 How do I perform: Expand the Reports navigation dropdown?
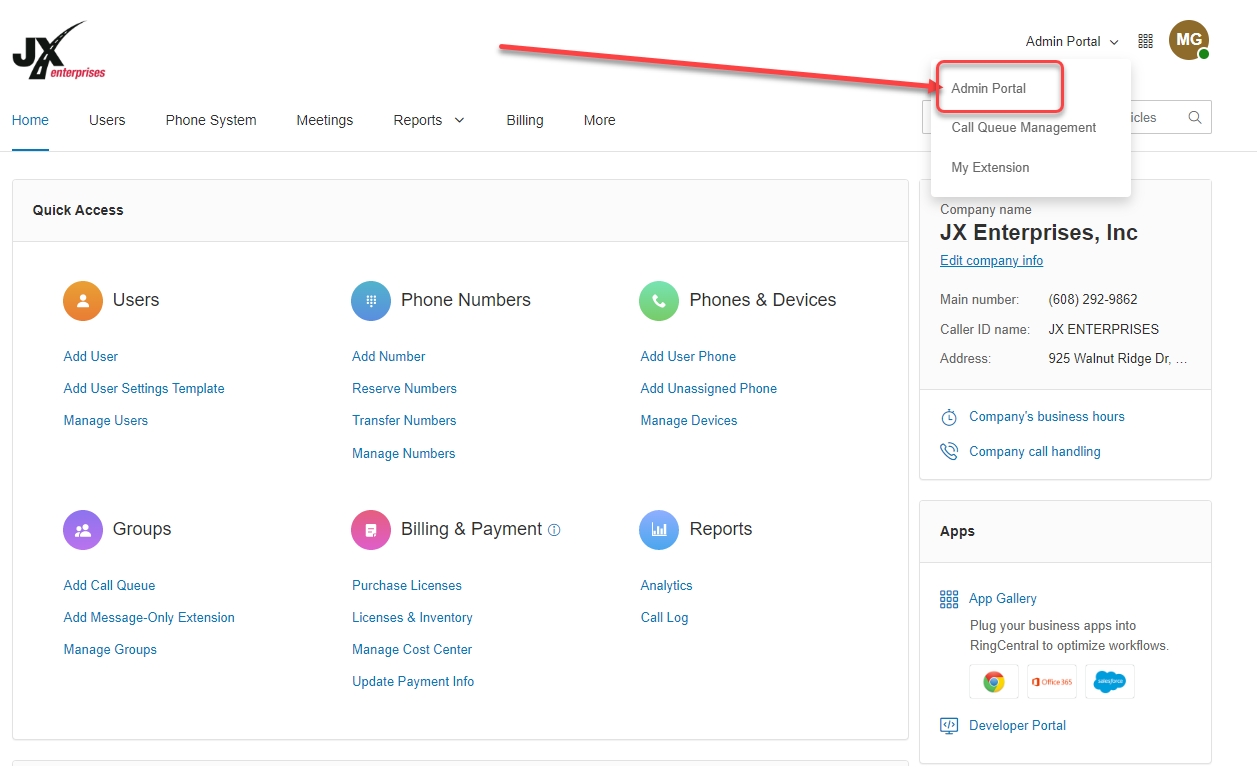(429, 120)
